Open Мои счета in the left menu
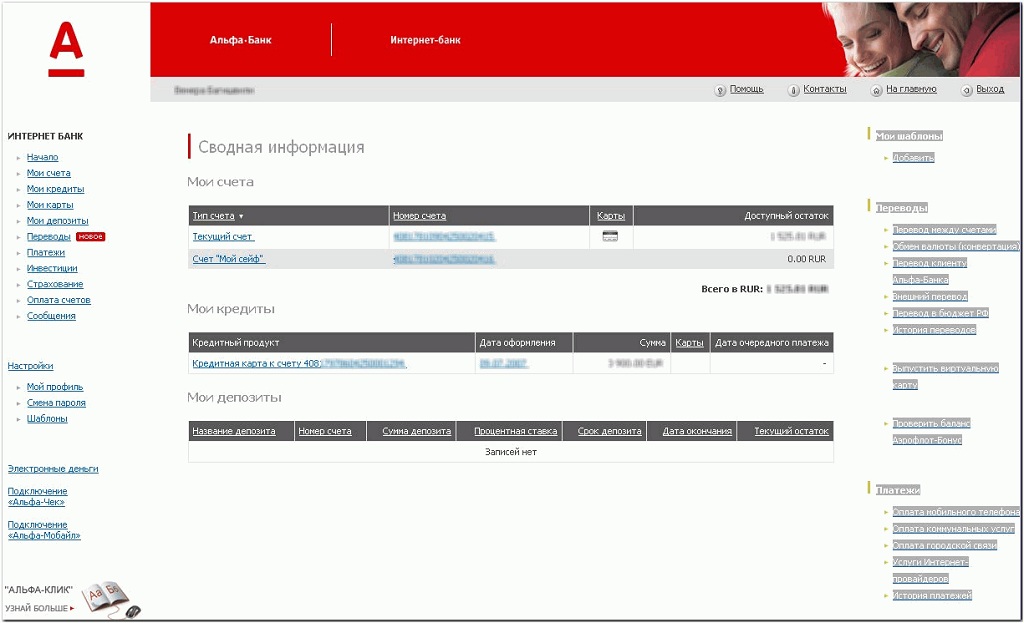This screenshot has width=1024, height=623. click(x=48, y=173)
